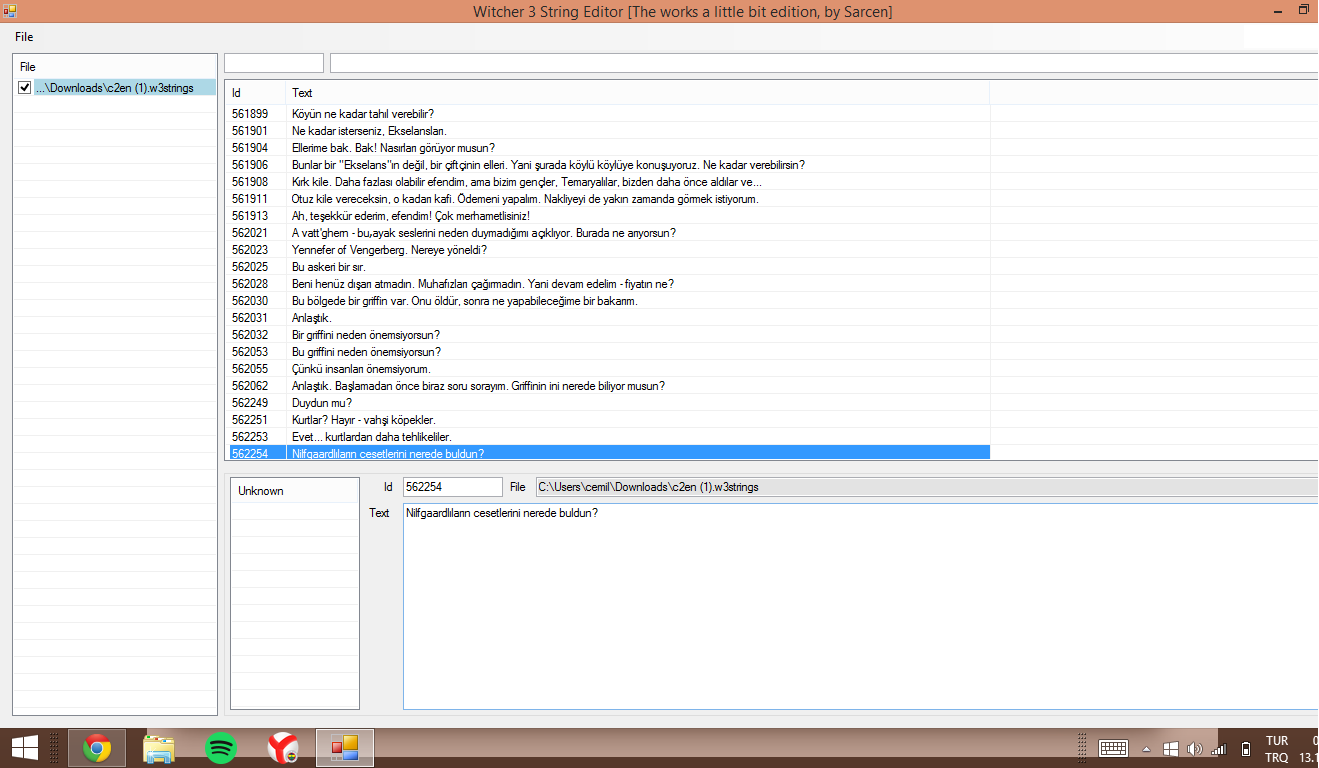Viewport: 1319px width, 768px height.
Task: Open Google Chrome from the taskbar
Action: (x=97, y=748)
